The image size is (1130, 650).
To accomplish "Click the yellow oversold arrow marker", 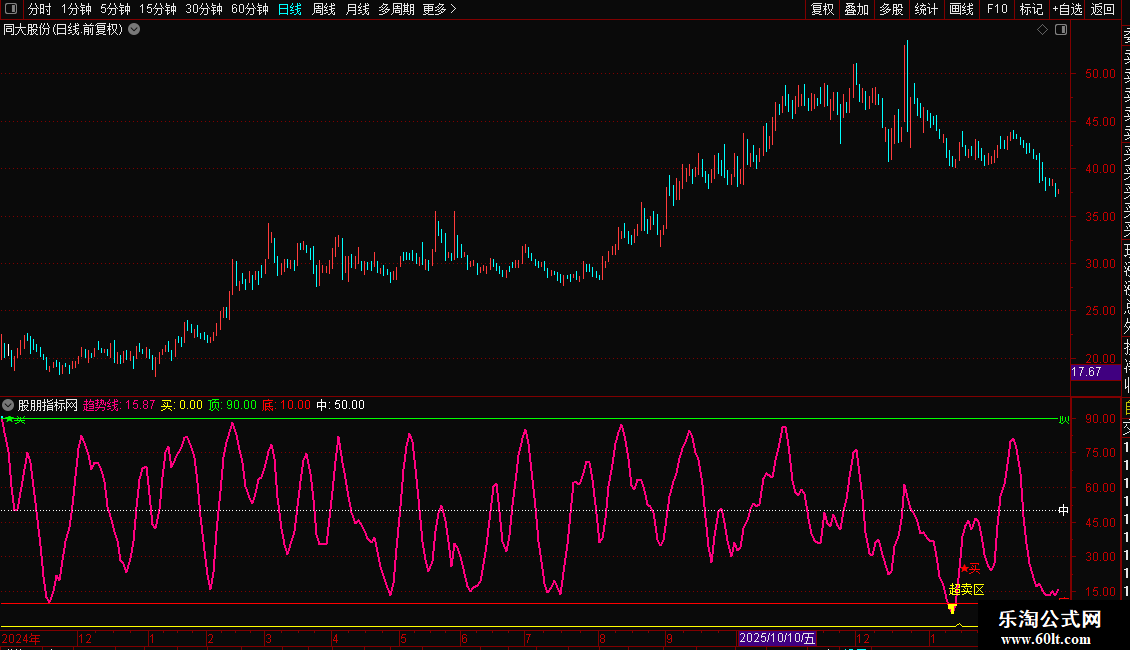I will 952,608.
